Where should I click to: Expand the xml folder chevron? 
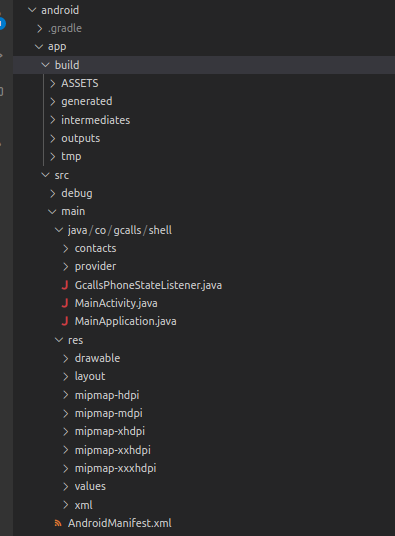[66, 505]
